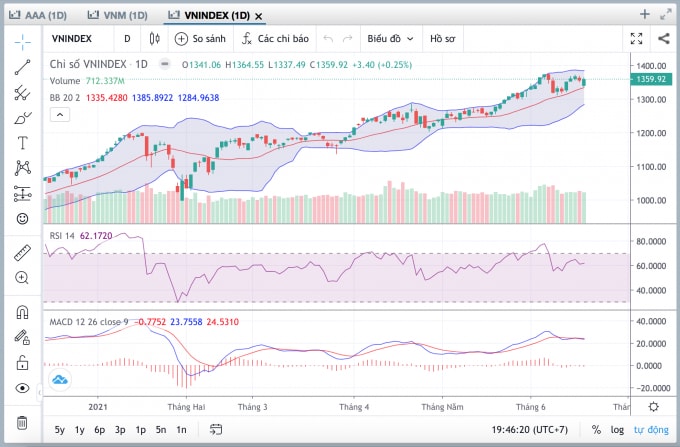Viewport: 680px width, 447px height.
Task: Select the pitchfork drawing tool
Action: coord(23,92)
